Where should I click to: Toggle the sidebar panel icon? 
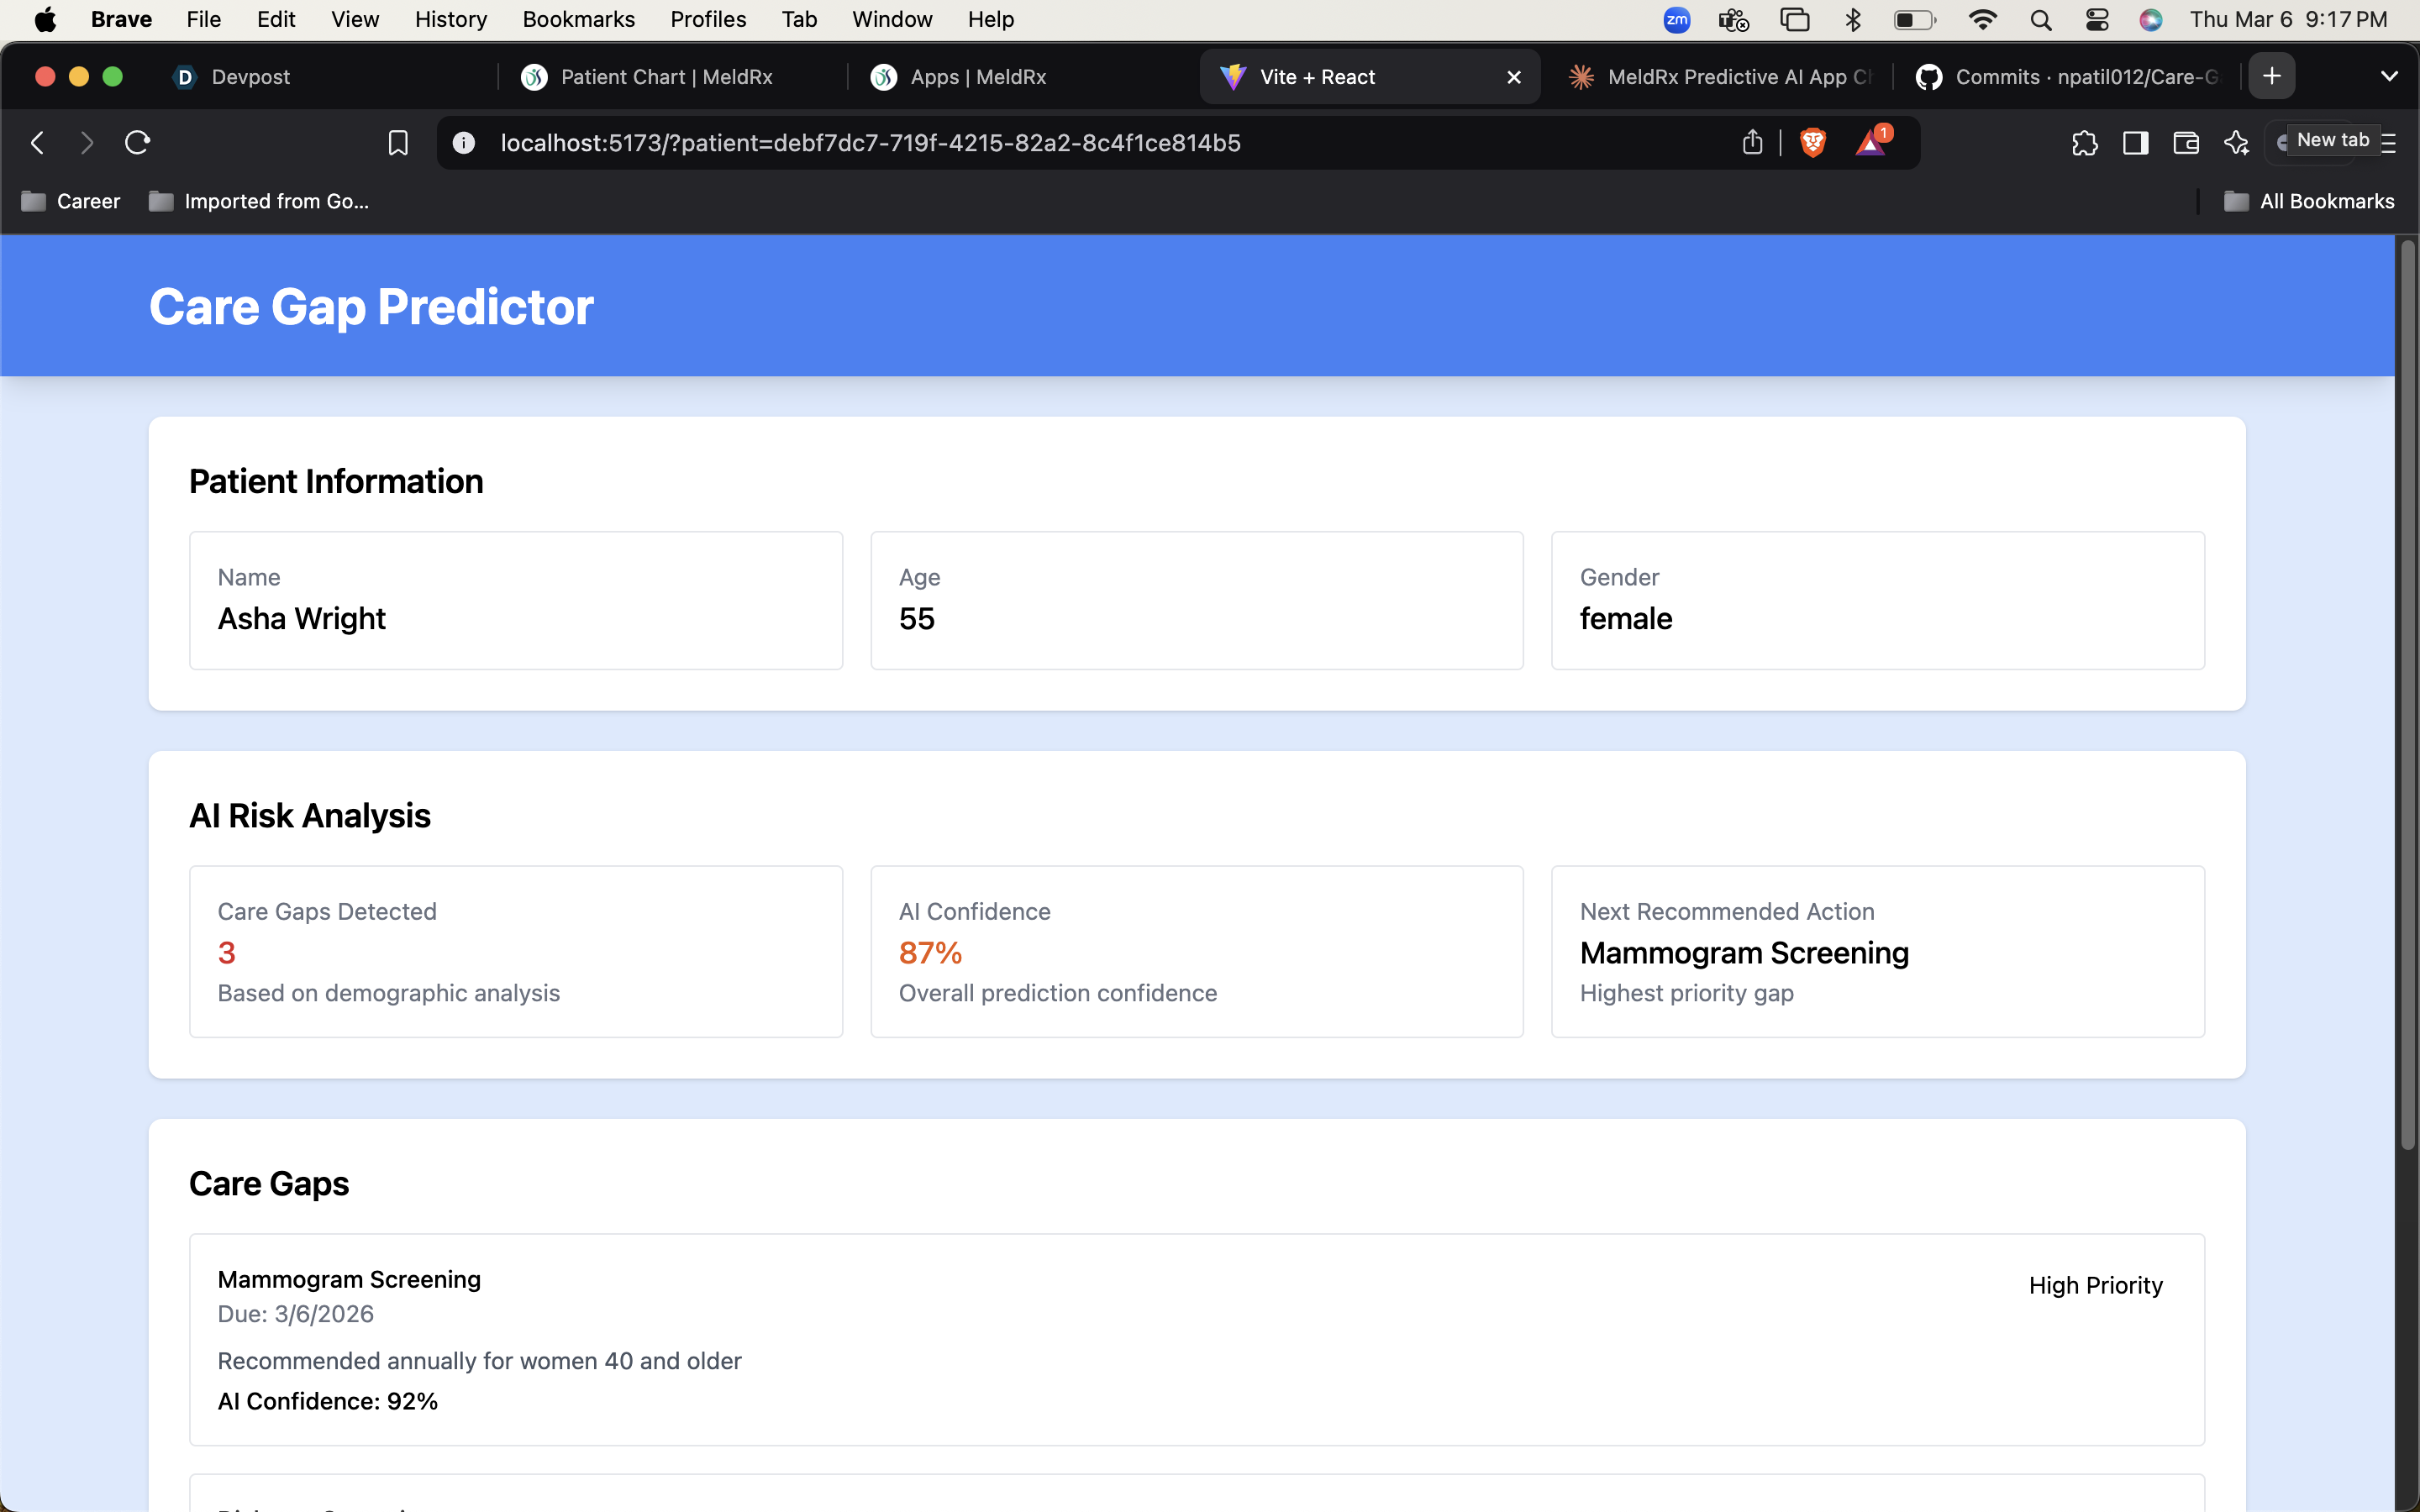(2135, 143)
